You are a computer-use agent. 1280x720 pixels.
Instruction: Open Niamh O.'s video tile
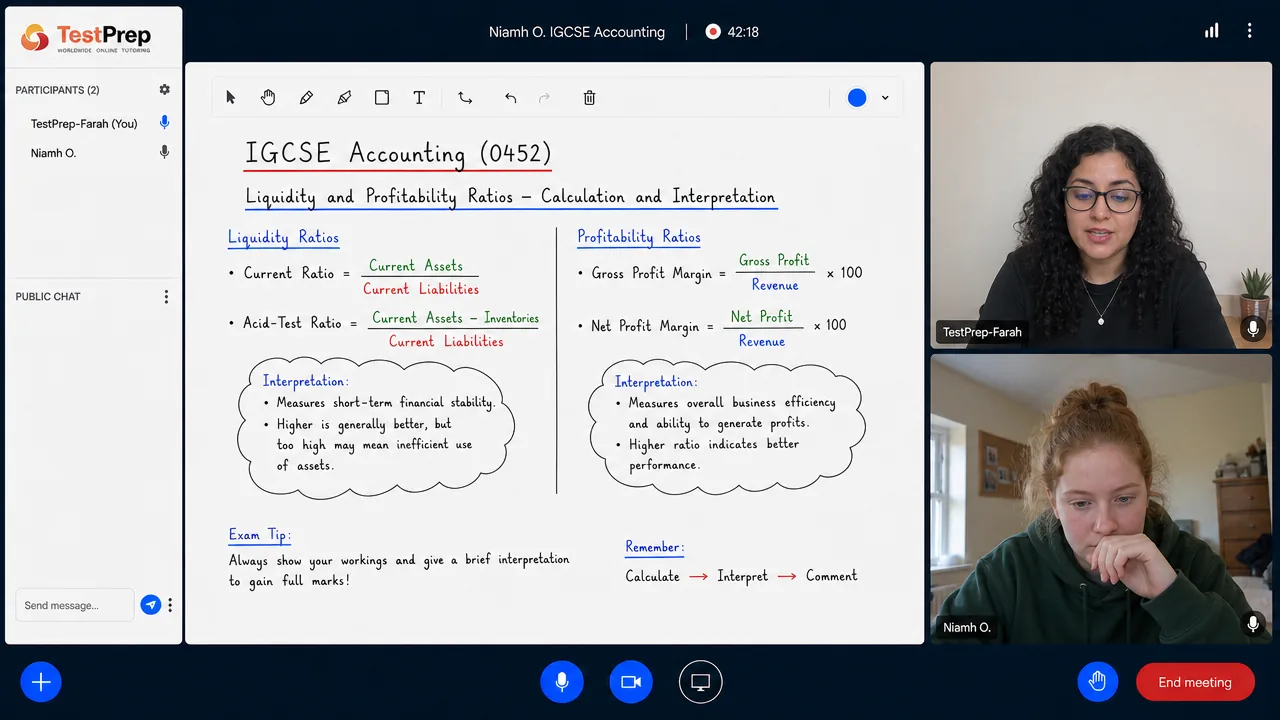[x=1101, y=499]
